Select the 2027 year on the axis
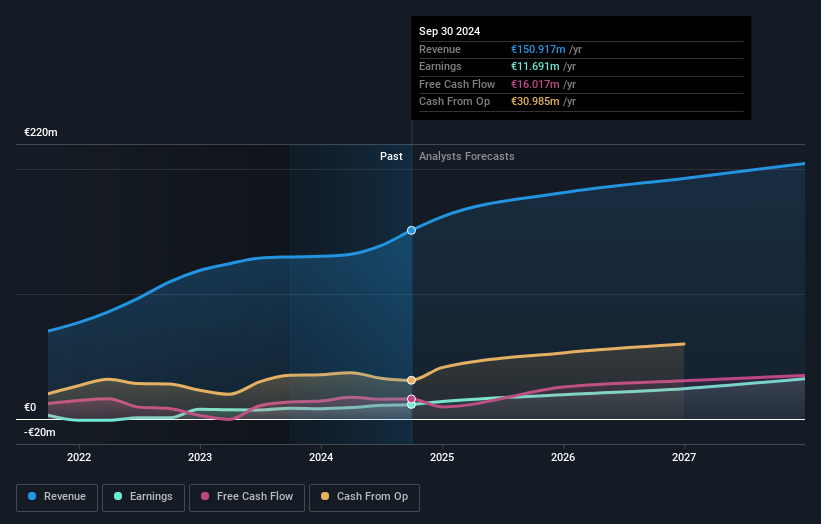Viewport: 821px width, 524px height. pos(684,457)
